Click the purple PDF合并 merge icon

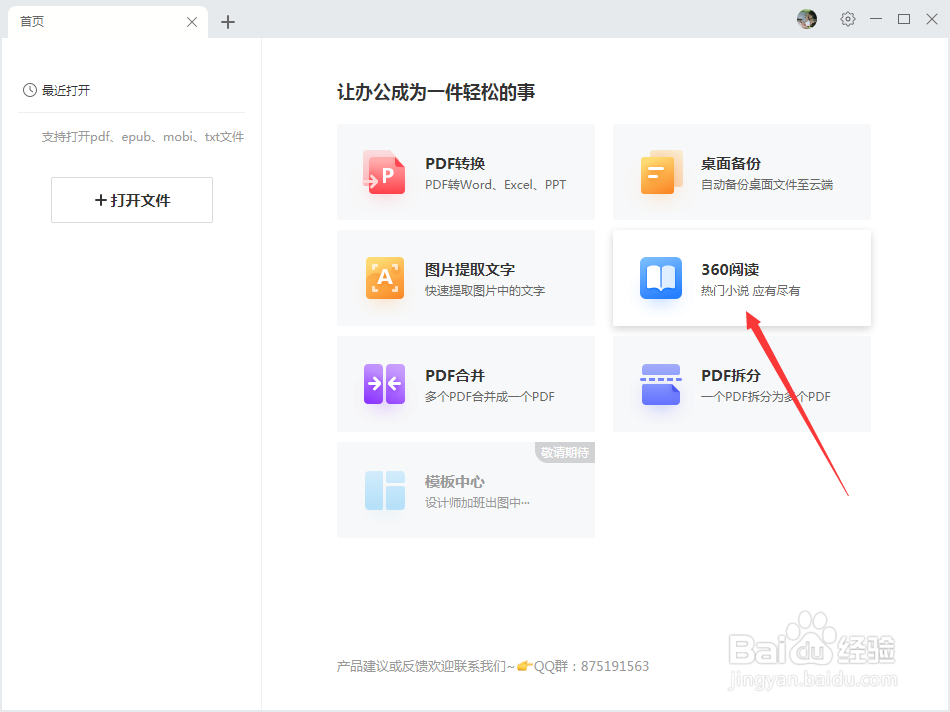click(385, 384)
